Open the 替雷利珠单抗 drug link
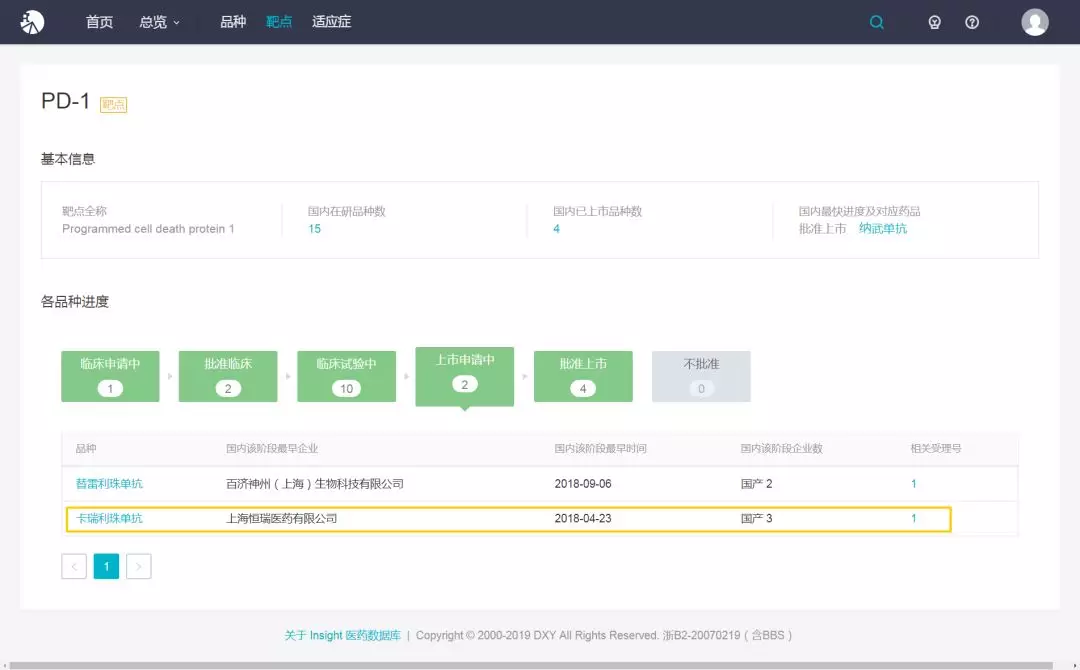The height and width of the screenshot is (670, 1080). tap(110, 483)
